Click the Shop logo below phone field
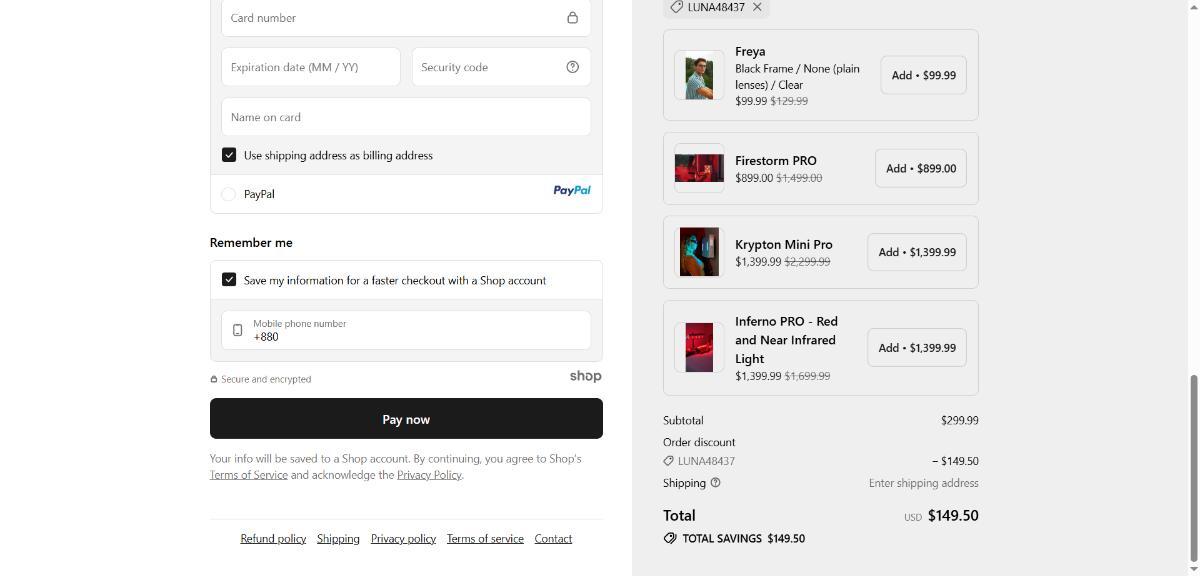The width and height of the screenshot is (1200, 576). (585, 377)
